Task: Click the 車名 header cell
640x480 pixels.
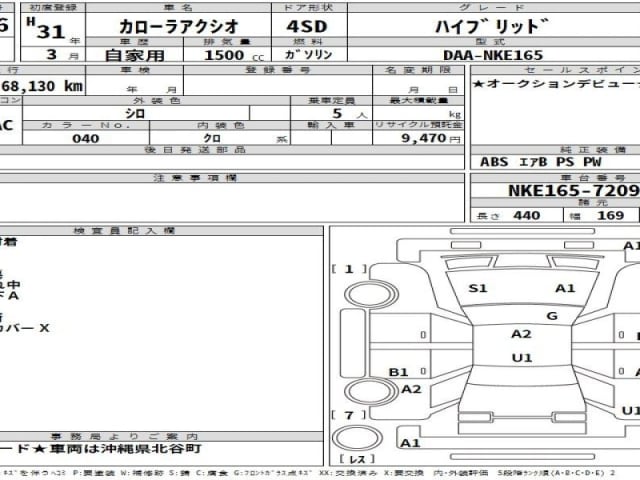Action: 178,7
